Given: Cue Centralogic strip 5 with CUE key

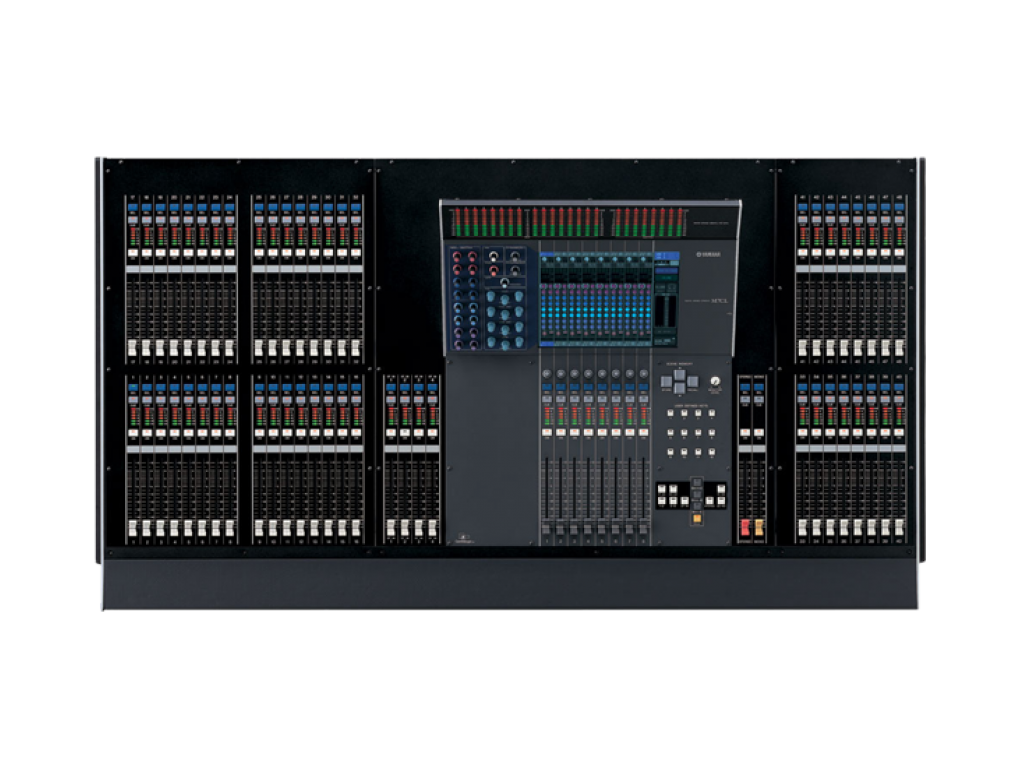Looking at the screenshot, I should click(602, 401).
